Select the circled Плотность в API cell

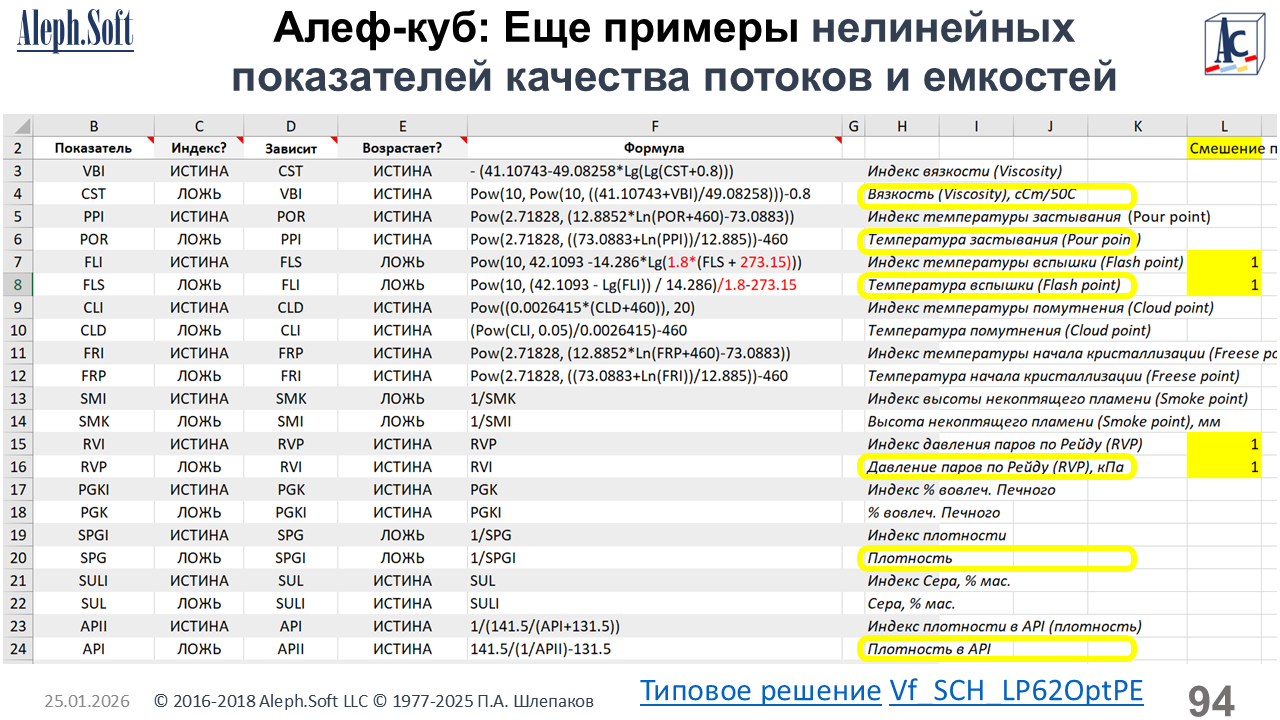[x=996, y=649]
